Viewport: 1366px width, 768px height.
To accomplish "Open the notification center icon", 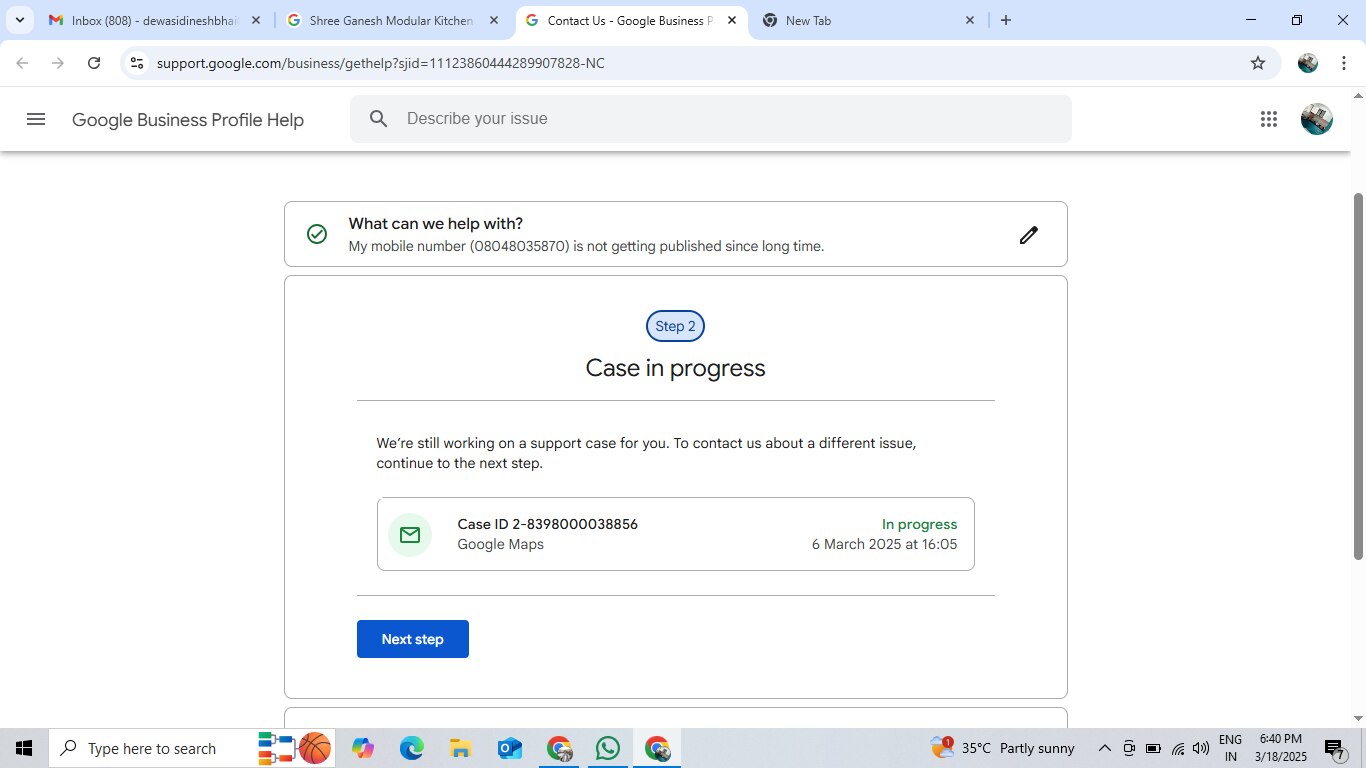I will [1333, 748].
